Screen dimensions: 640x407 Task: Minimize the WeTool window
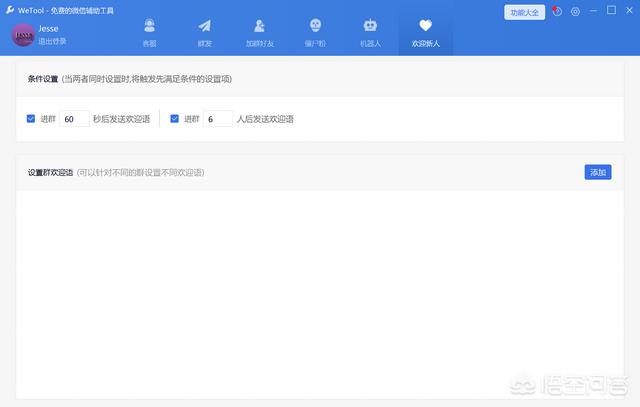(x=594, y=11)
